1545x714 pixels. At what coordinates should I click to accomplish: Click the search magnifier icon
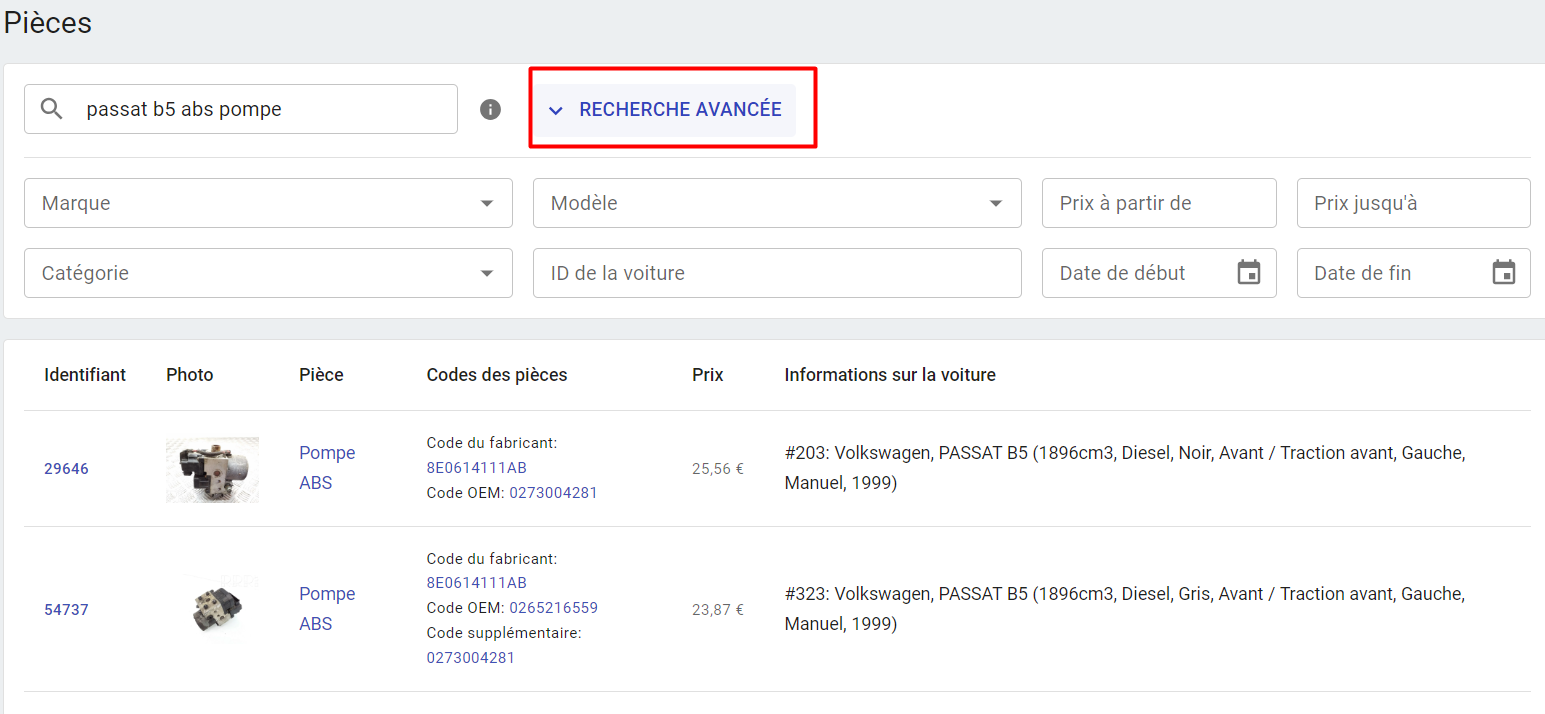[x=52, y=109]
